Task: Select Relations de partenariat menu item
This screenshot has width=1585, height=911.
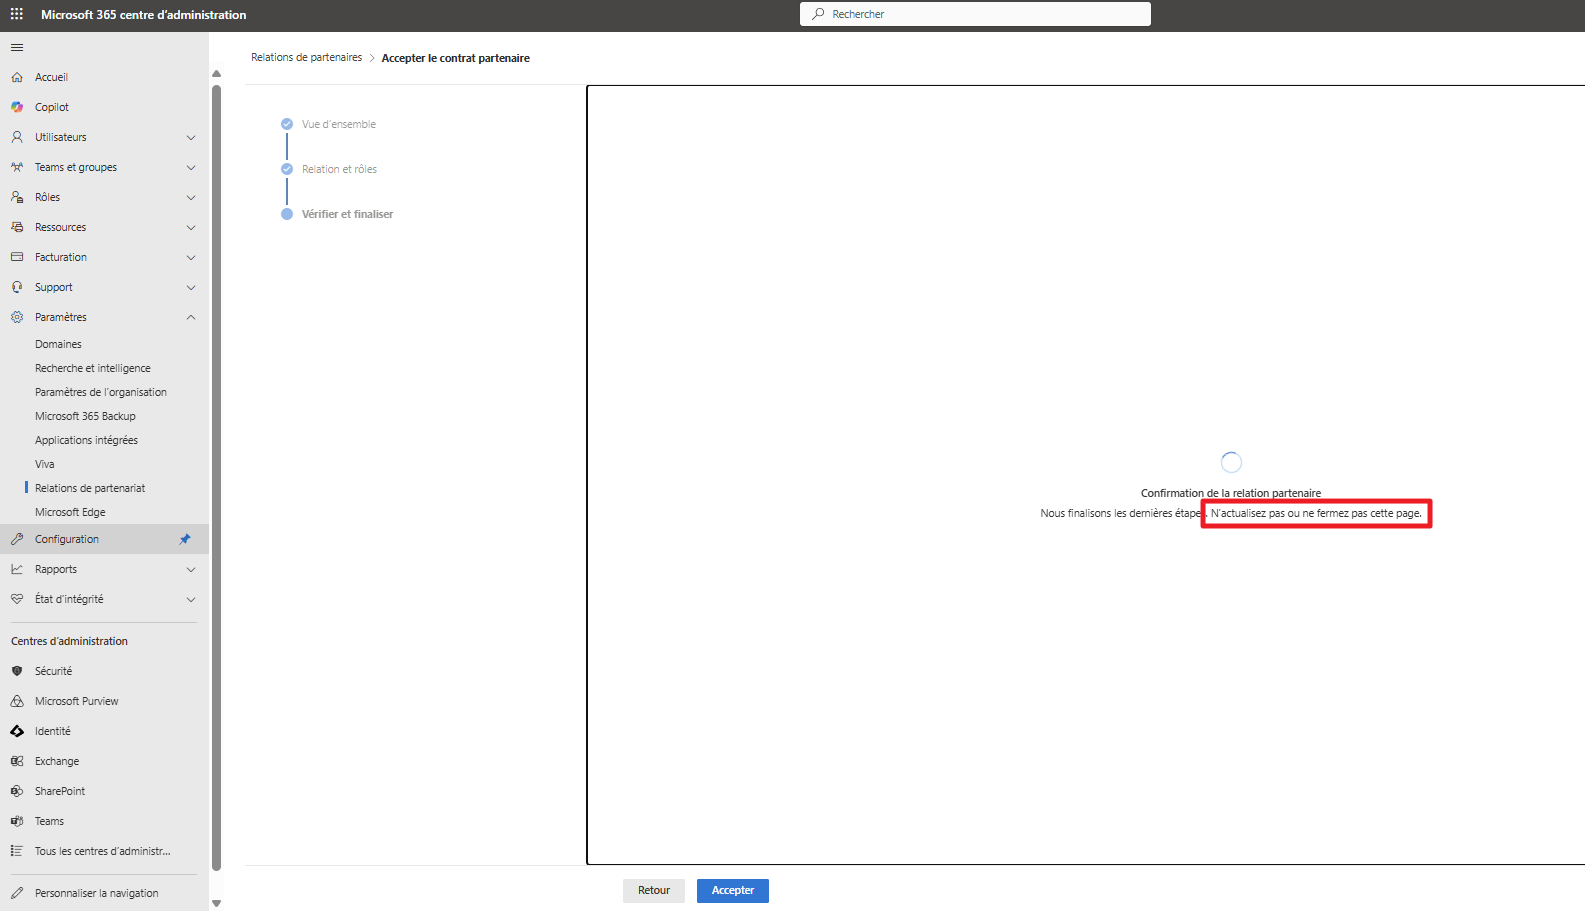Action: (90, 488)
